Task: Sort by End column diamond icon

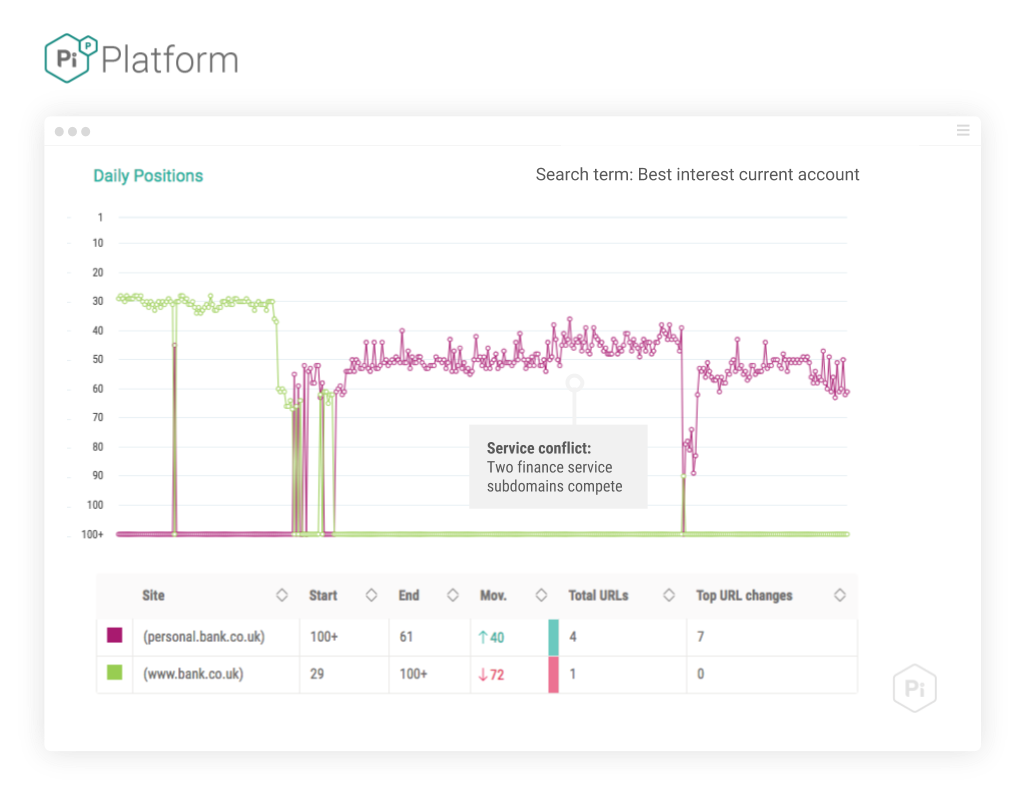Action: [x=452, y=595]
